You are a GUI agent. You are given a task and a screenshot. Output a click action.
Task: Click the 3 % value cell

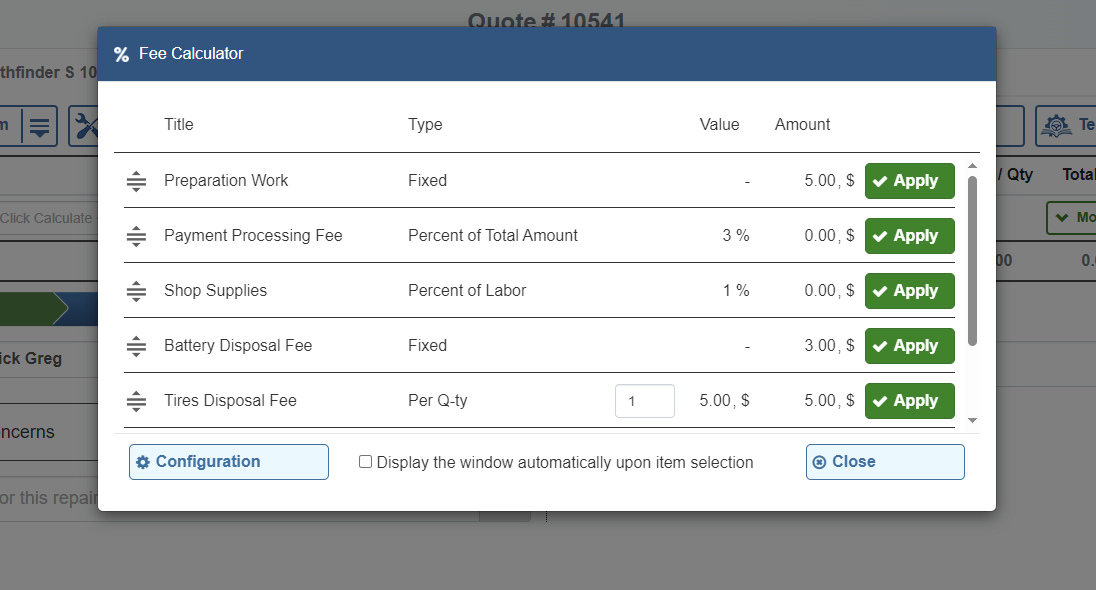pos(735,236)
